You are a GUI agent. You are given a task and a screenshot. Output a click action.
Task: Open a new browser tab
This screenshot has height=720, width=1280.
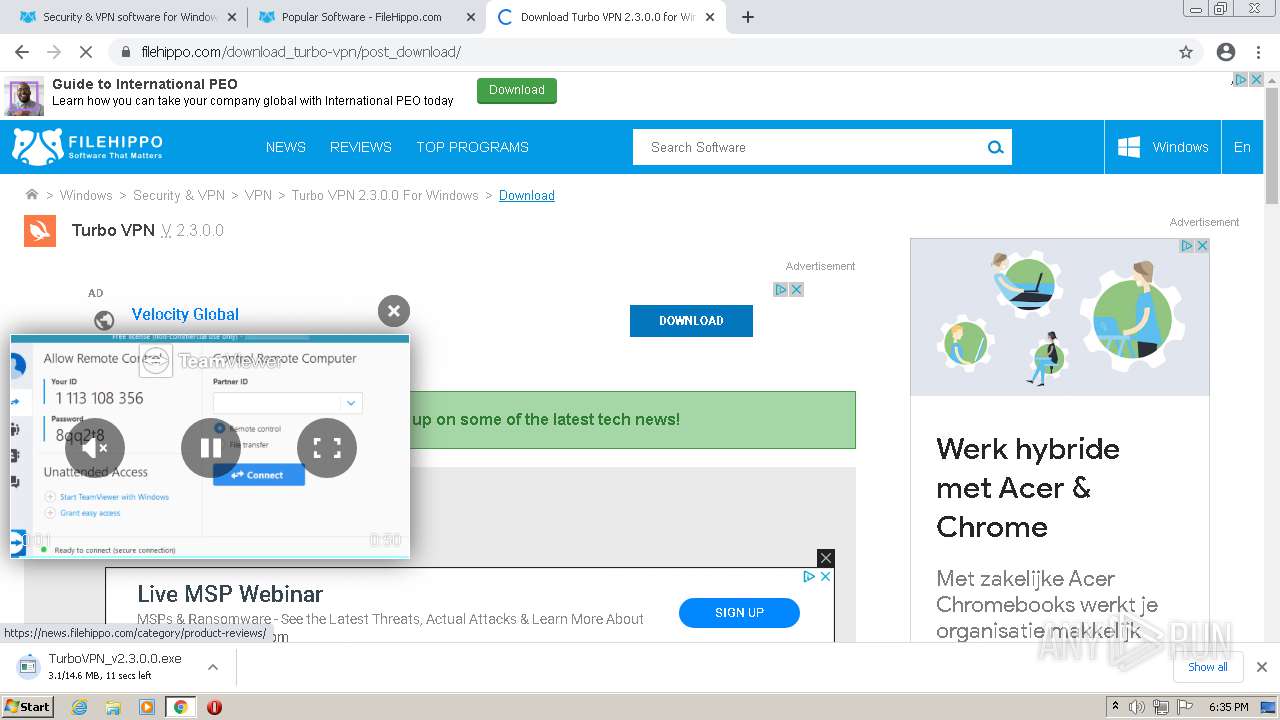(748, 17)
